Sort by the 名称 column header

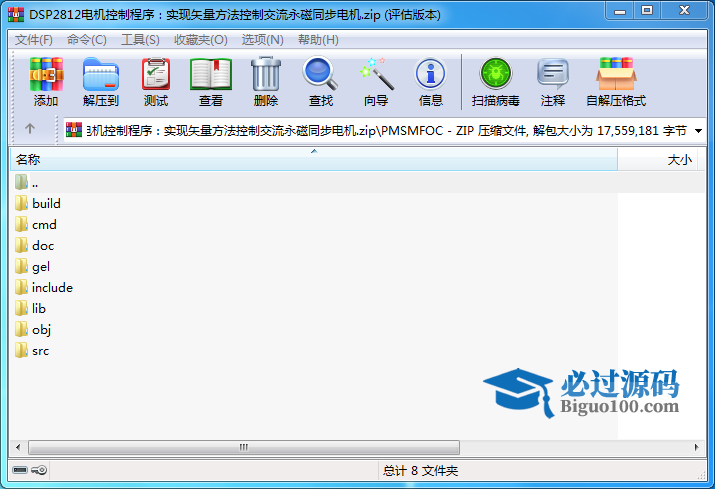(x=314, y=160)
